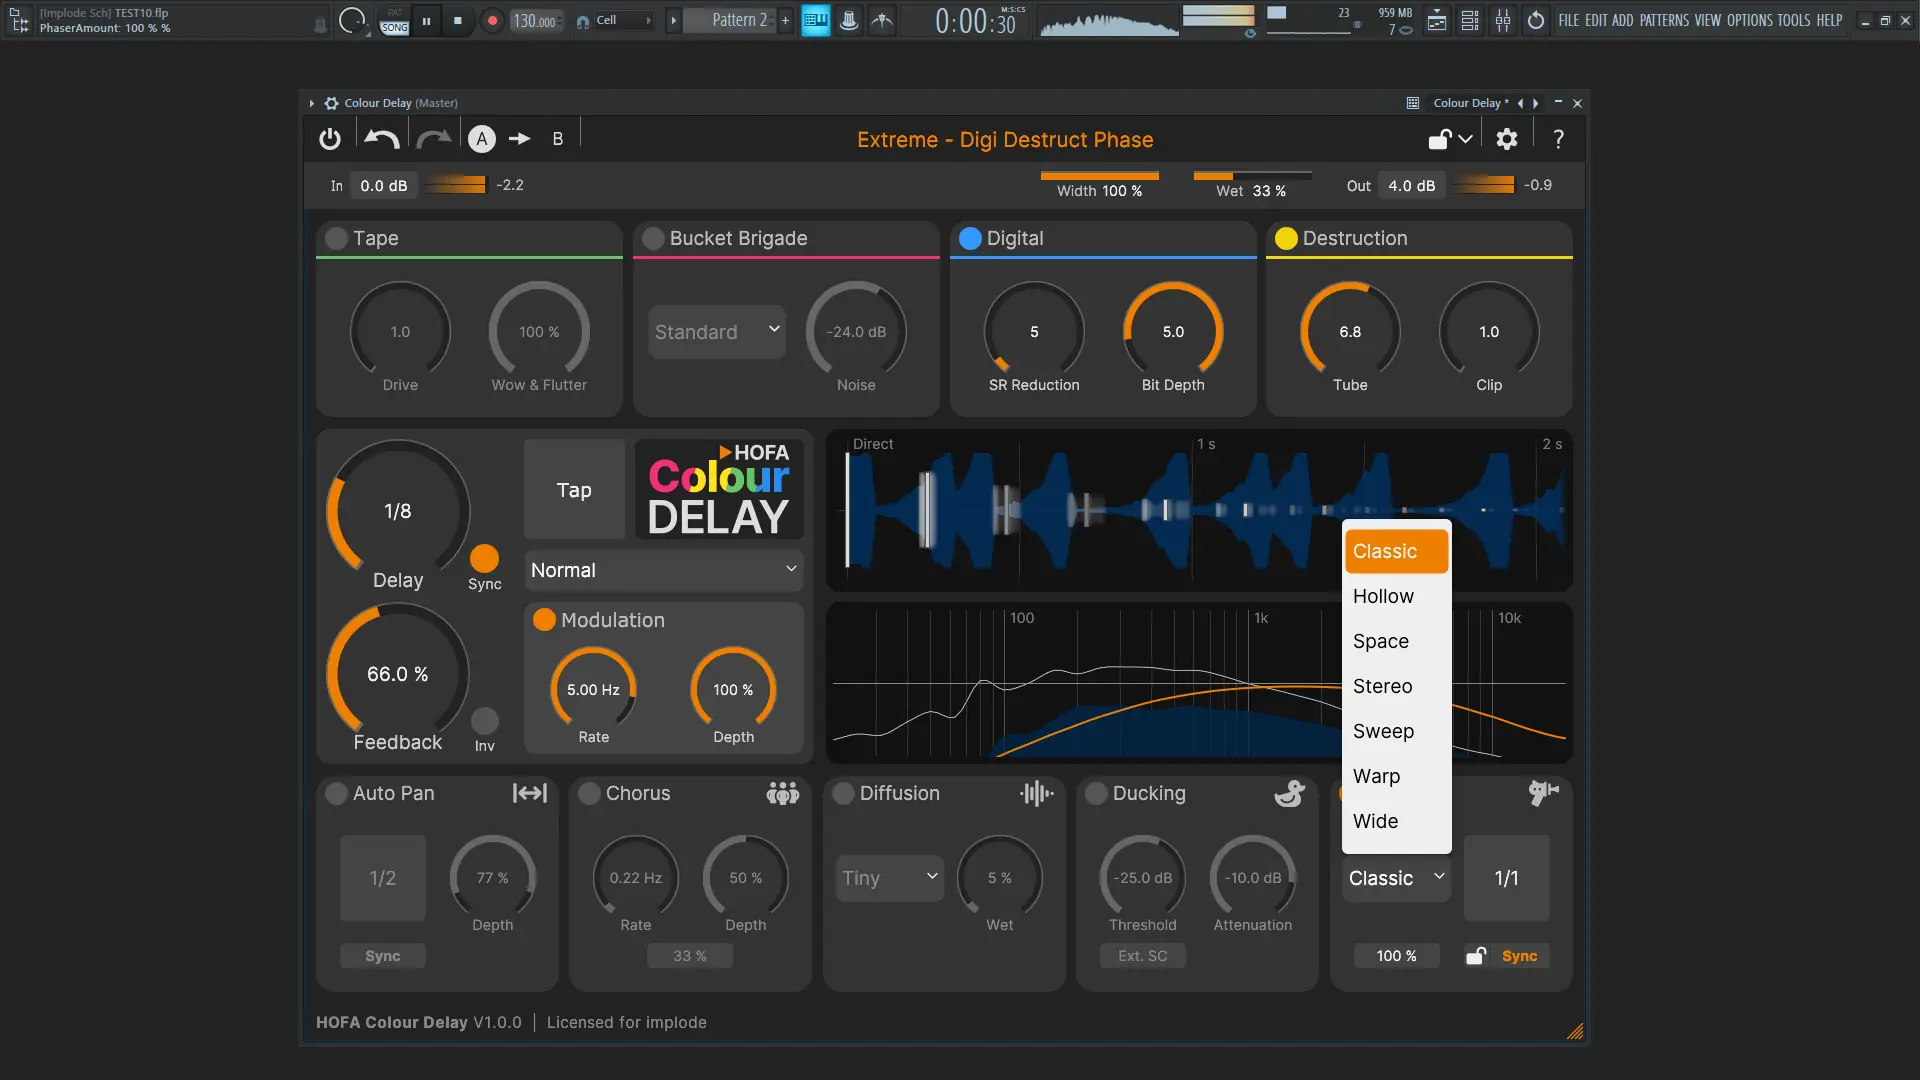Click the Diffusion waveform icon
This screenshot has width=1920, height=1080.
(x=1036, y=793)
